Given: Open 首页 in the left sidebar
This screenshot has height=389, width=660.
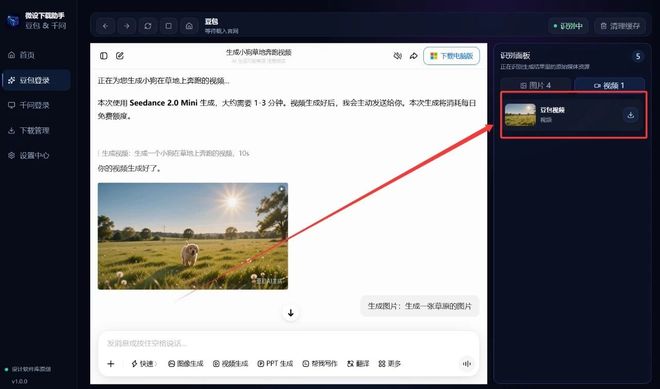Looking at the screenshot, I should pos(36,55).
